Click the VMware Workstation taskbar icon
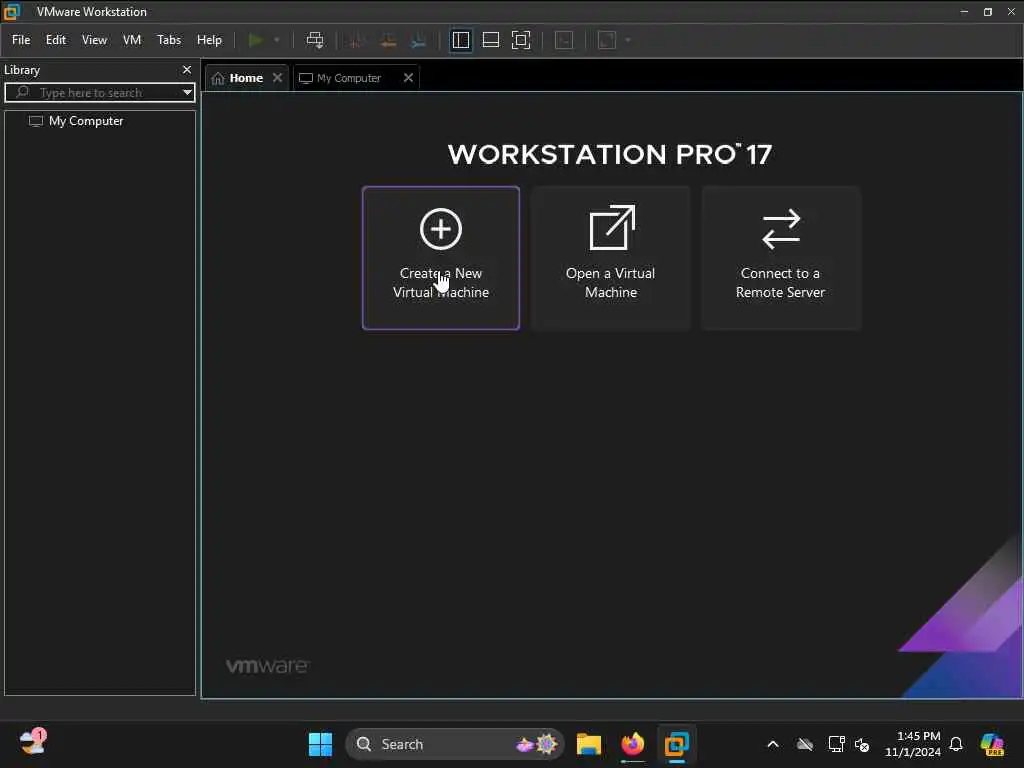1024x768 pixels. (x=677, y=744)
